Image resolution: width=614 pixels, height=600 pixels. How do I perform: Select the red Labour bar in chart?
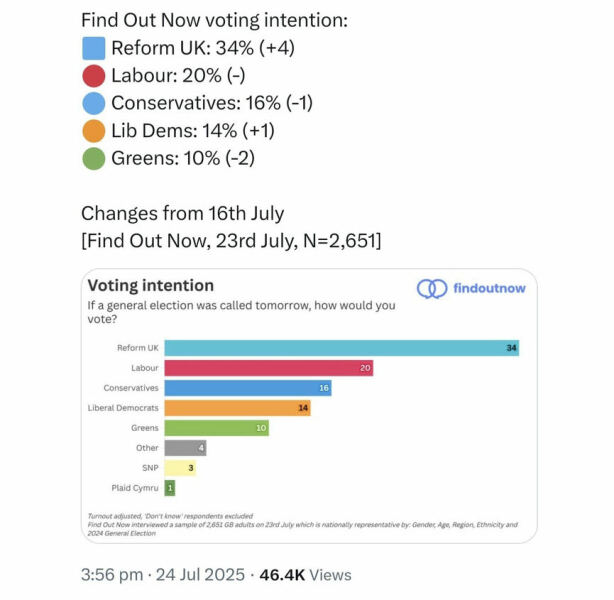coord(269,368)
